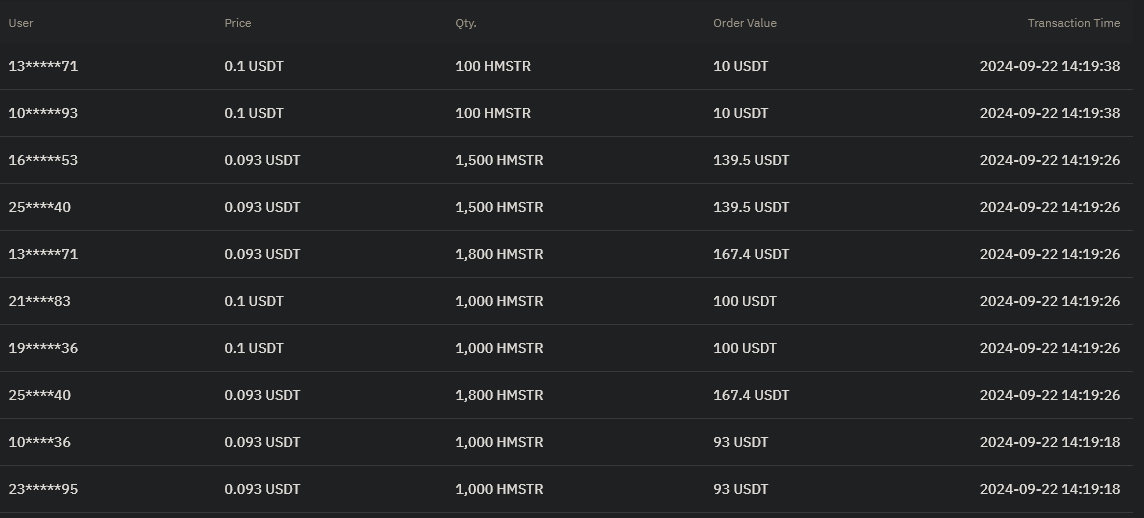The width and height of the screenshot is (1144, 518).
Task: Click the 139.5 USDT value of user 16*****53
Action: tap(751, 160)
